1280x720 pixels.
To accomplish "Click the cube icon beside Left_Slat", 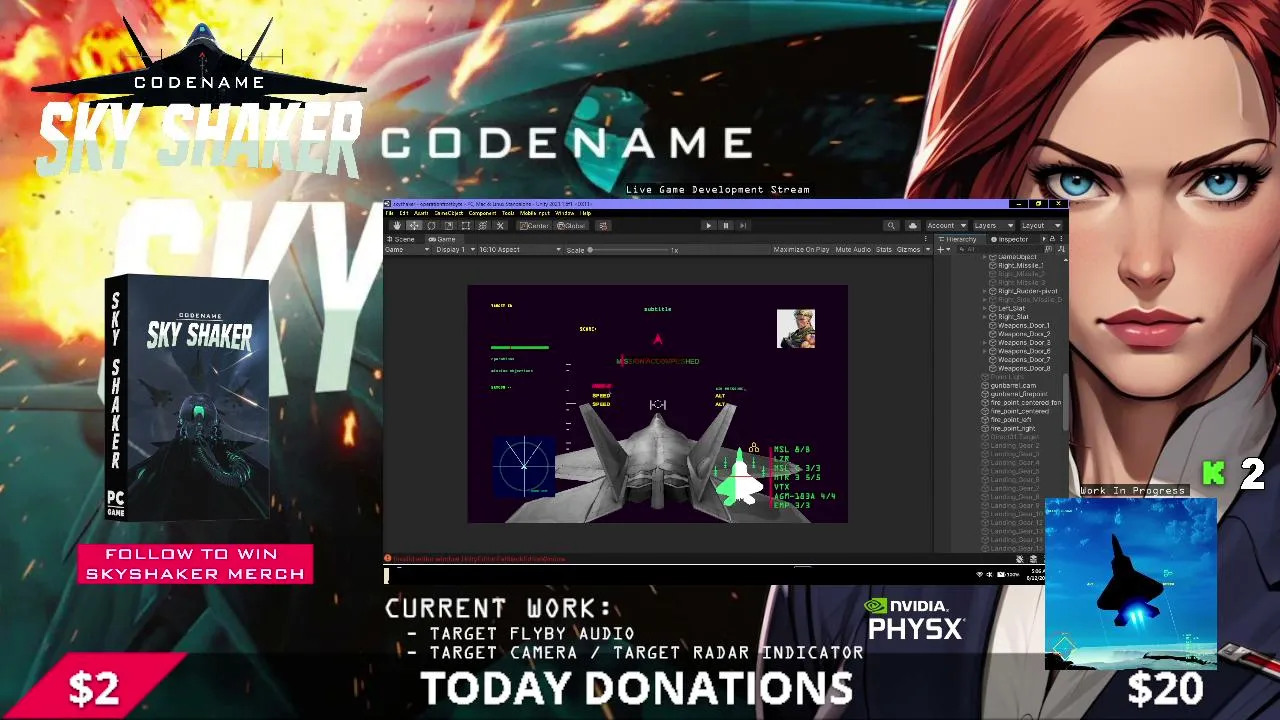I will pos(993,309).
